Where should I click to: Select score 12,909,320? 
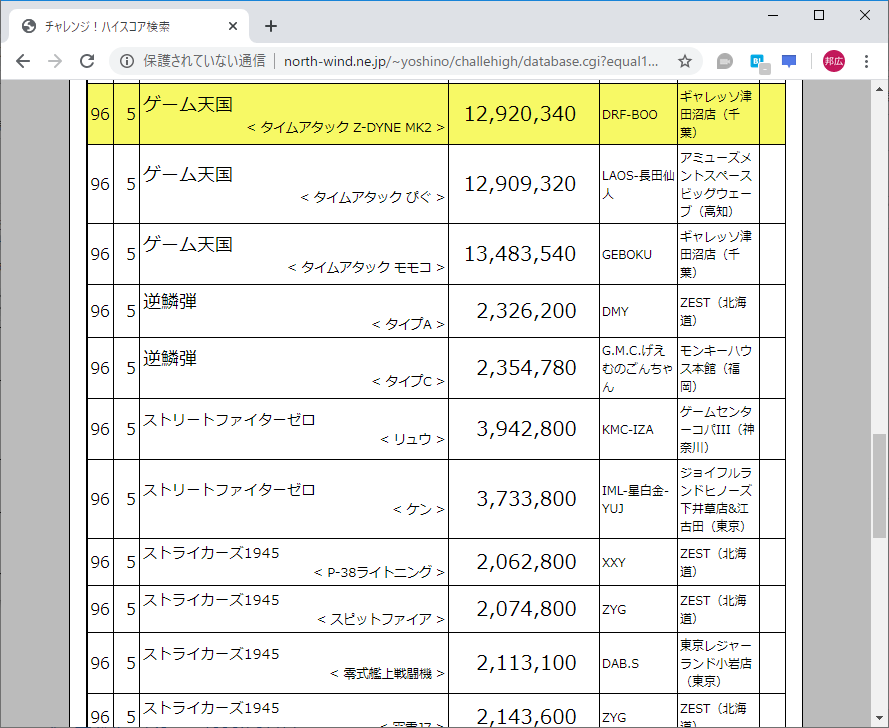coord(520,184)
